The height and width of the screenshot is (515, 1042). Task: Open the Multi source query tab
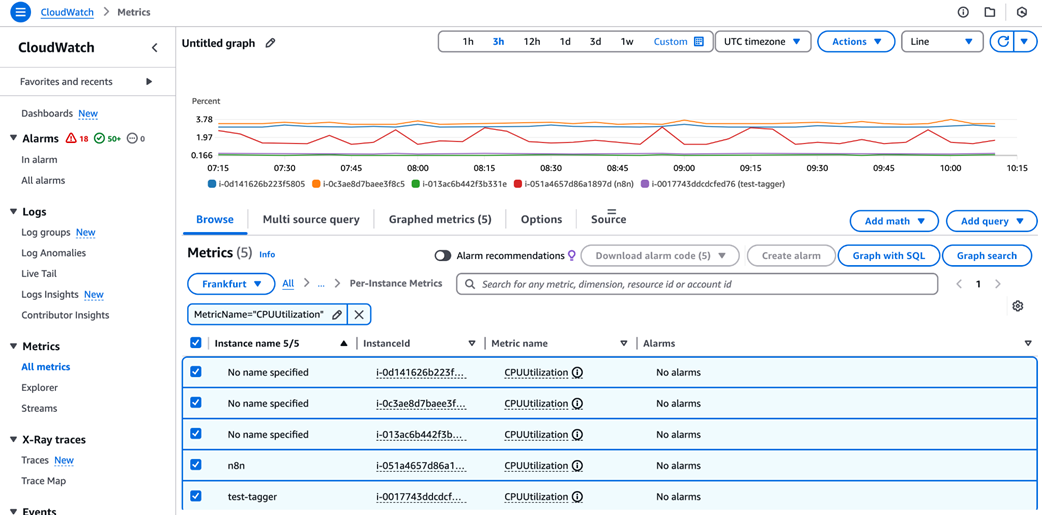click(x=311, y=219)
